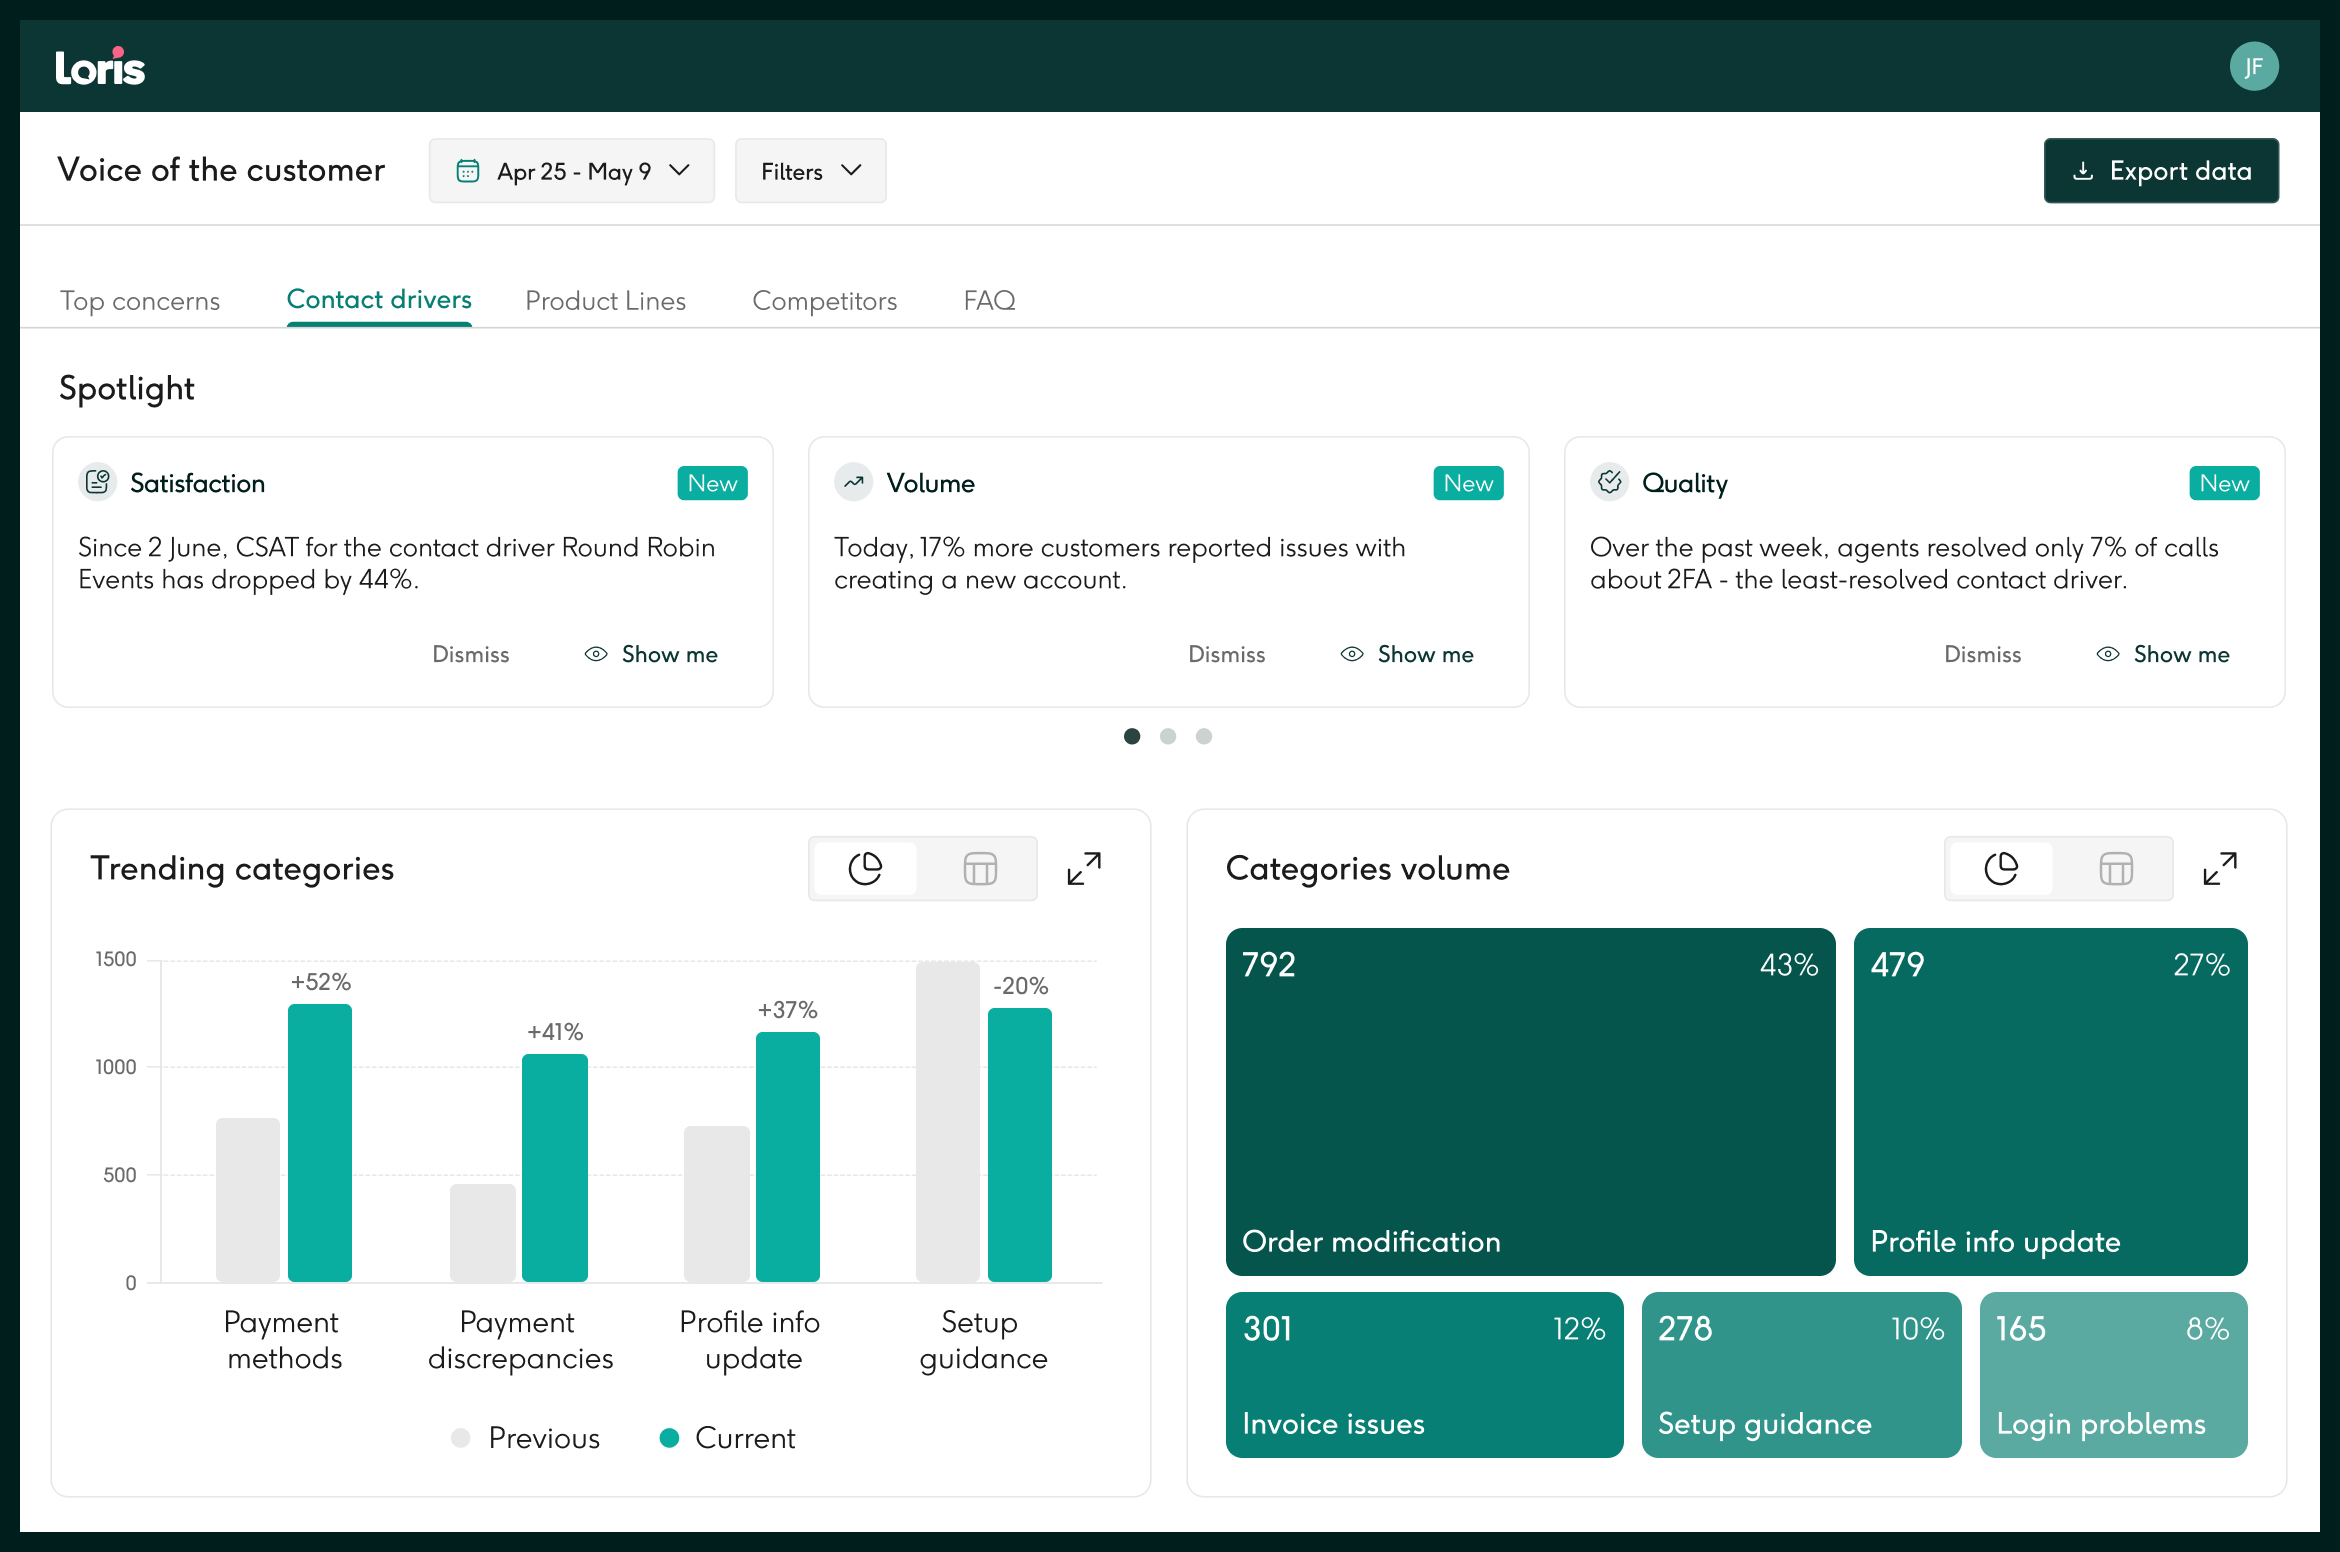2340x1552 pixels.
Task: Show details for the Satisfaction insight
Action: pyautogui.click(x=650, y=654)
